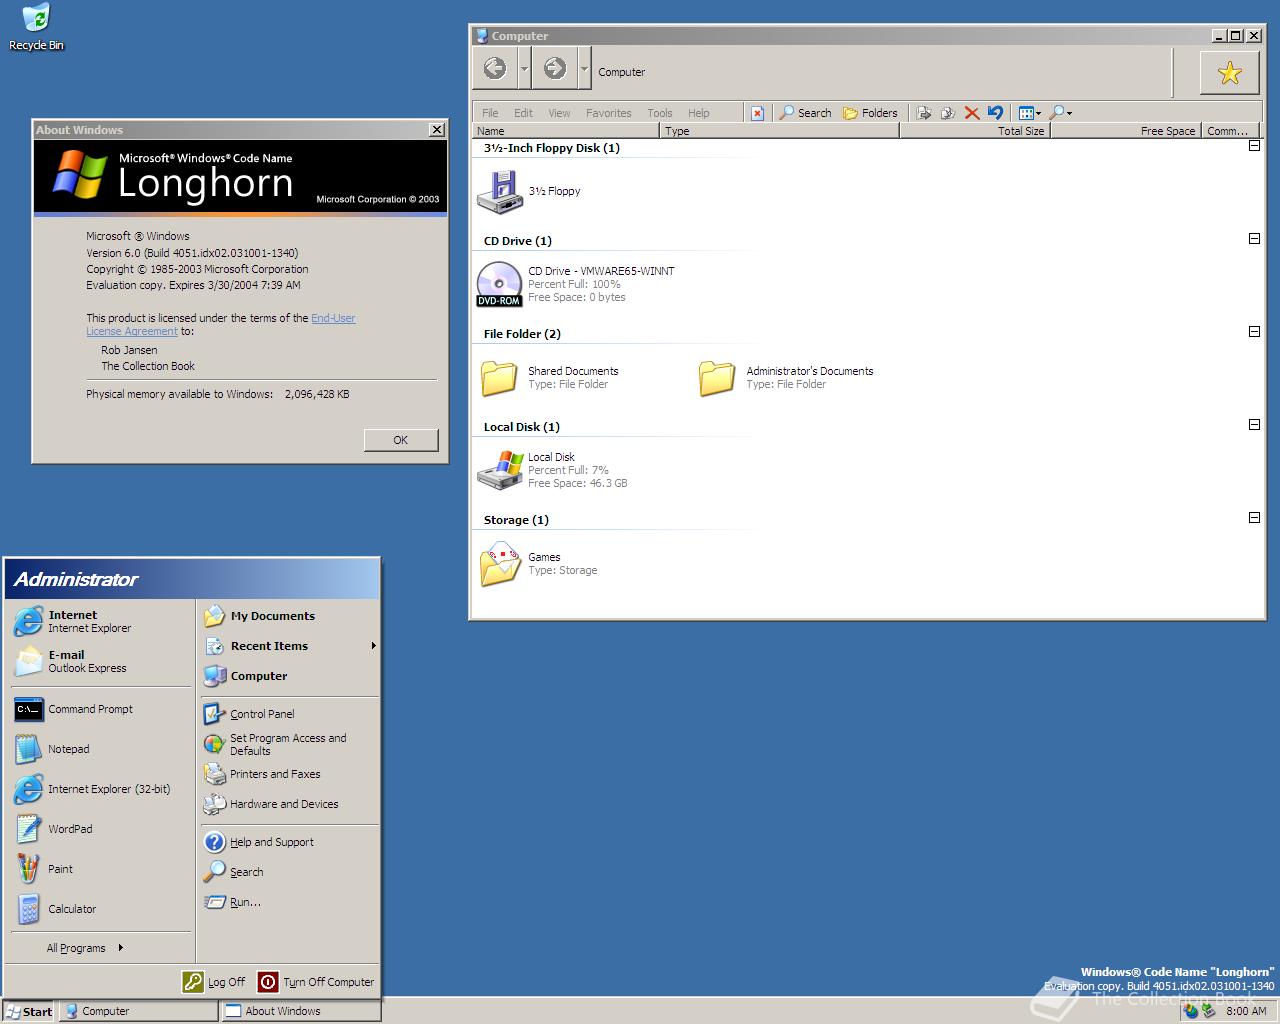
Task: Open Internet Explorer from Start menu's Internet entry
Action: [100, 621]
